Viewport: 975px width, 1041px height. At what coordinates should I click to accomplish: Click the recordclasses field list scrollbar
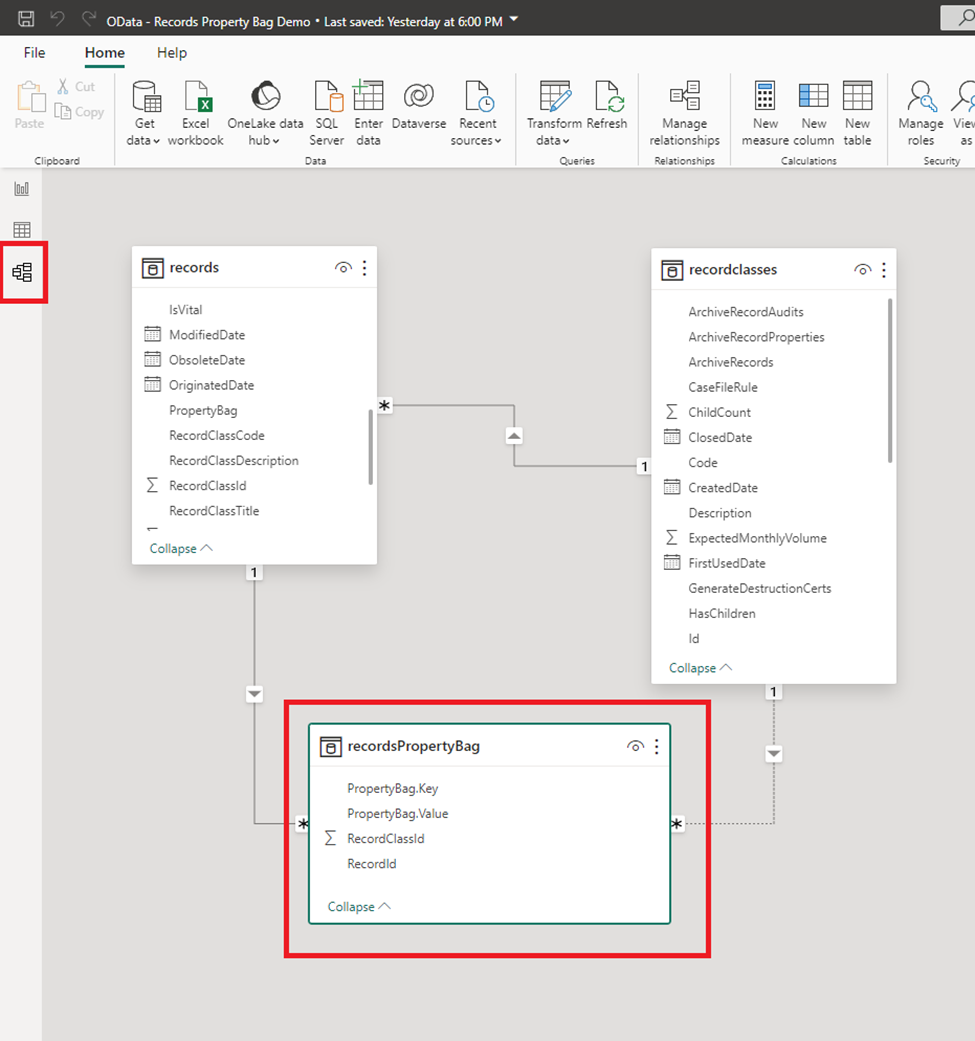tap(890, 381)
